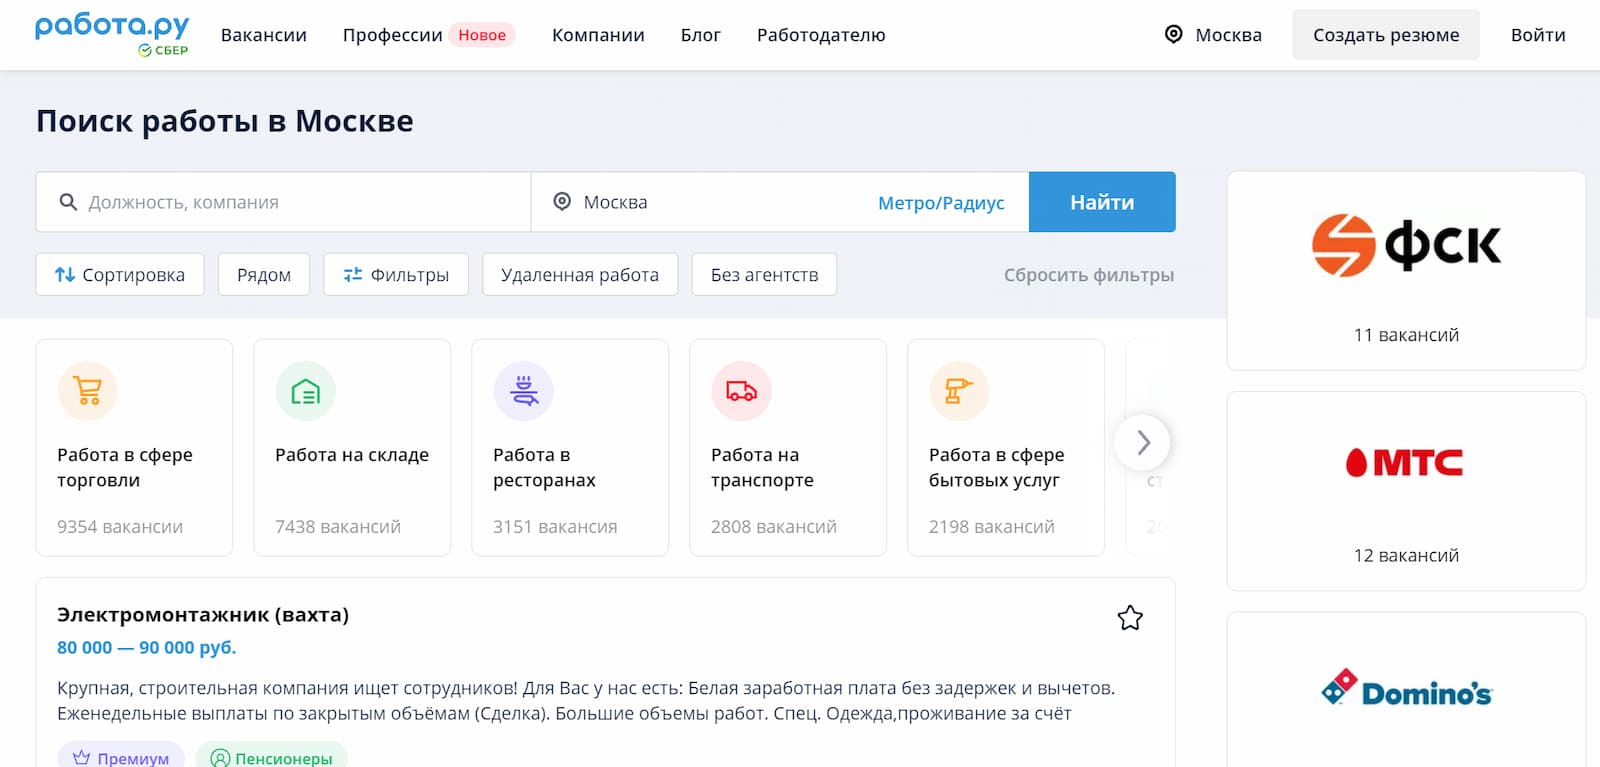The image size is (1600, 767).
Task: Click the Работа в сфере бытовых услуг title
Action: pyautogui.click(x=997, y=467)
